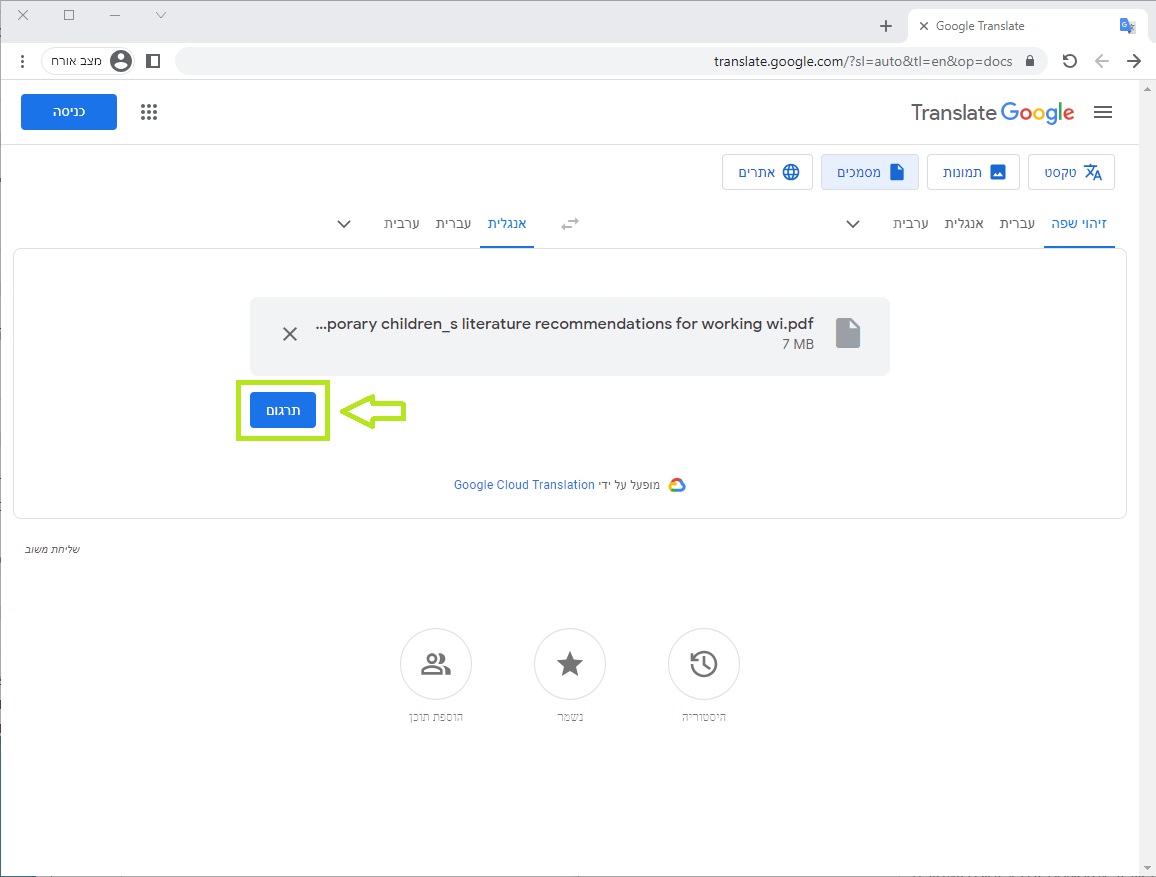Screen dimensions: 1156x877
Task: Swap source and target languages
Action: click(x=570, y=224)
